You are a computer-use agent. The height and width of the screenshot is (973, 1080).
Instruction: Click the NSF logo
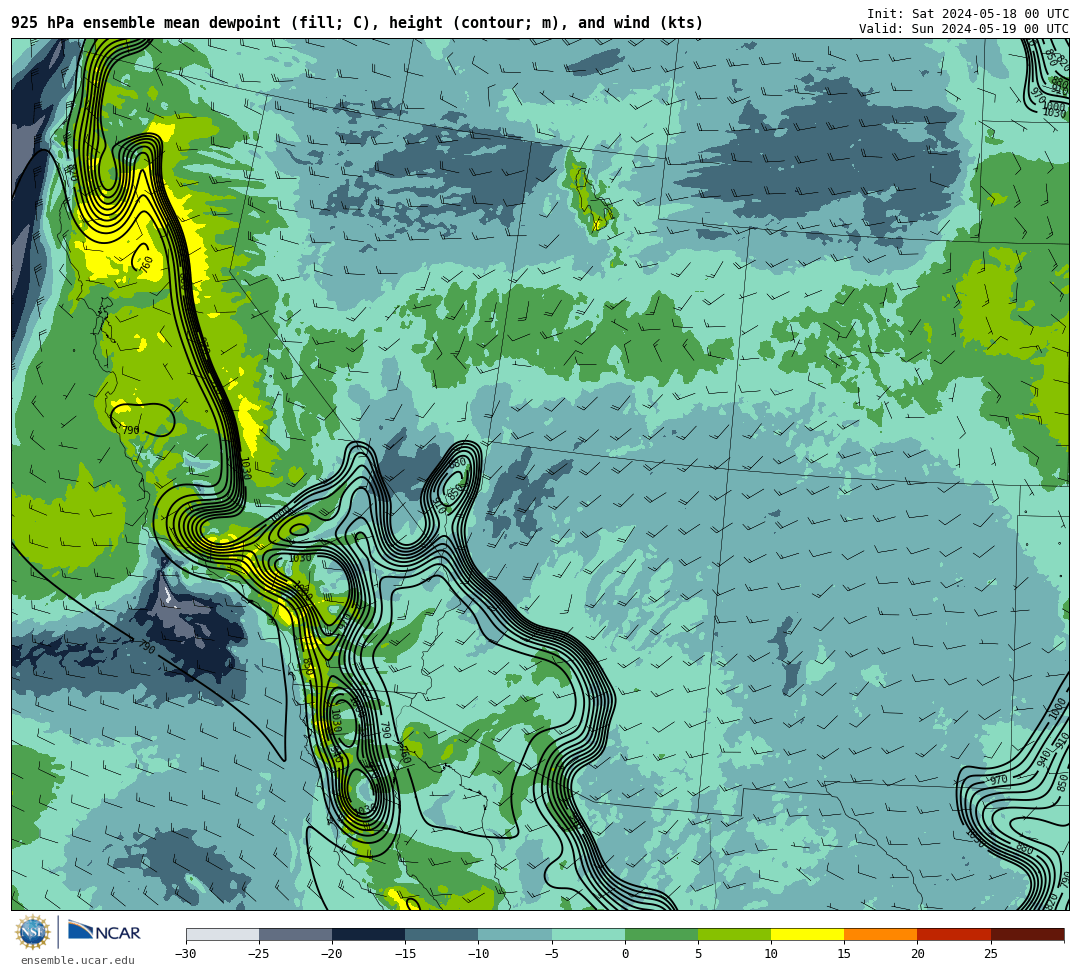click(33, 932)
